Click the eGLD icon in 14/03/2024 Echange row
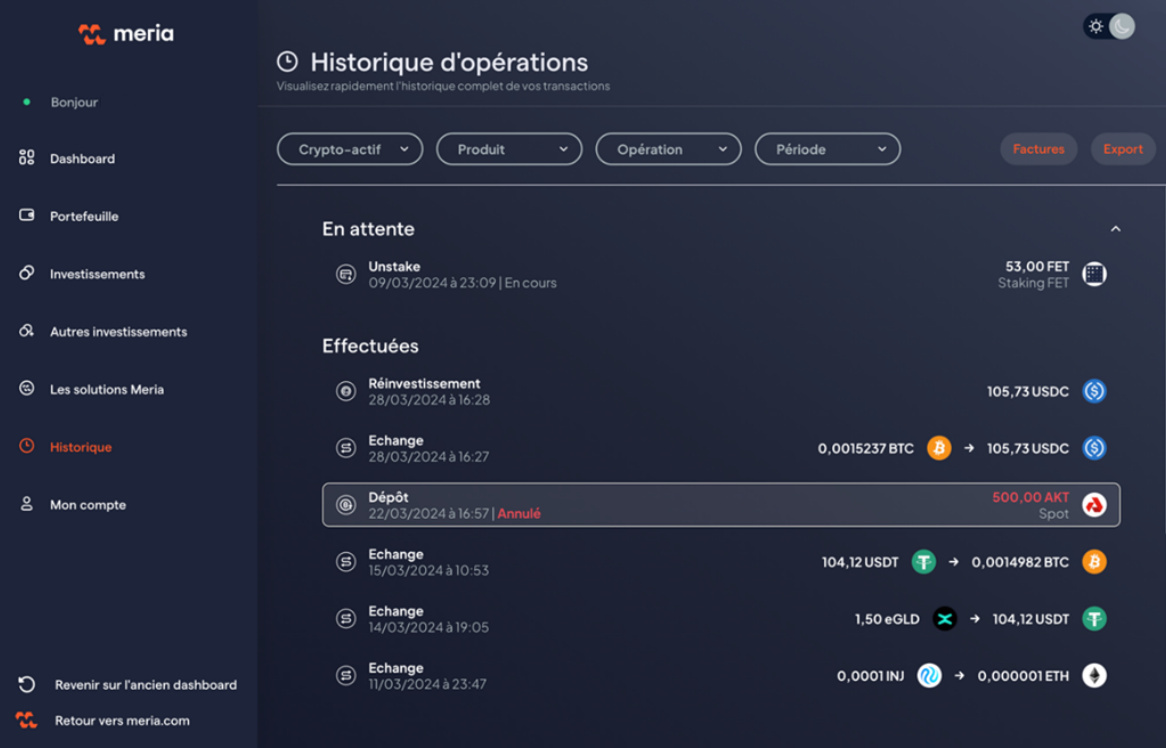 pyautogui.click(x=944, y=619)
